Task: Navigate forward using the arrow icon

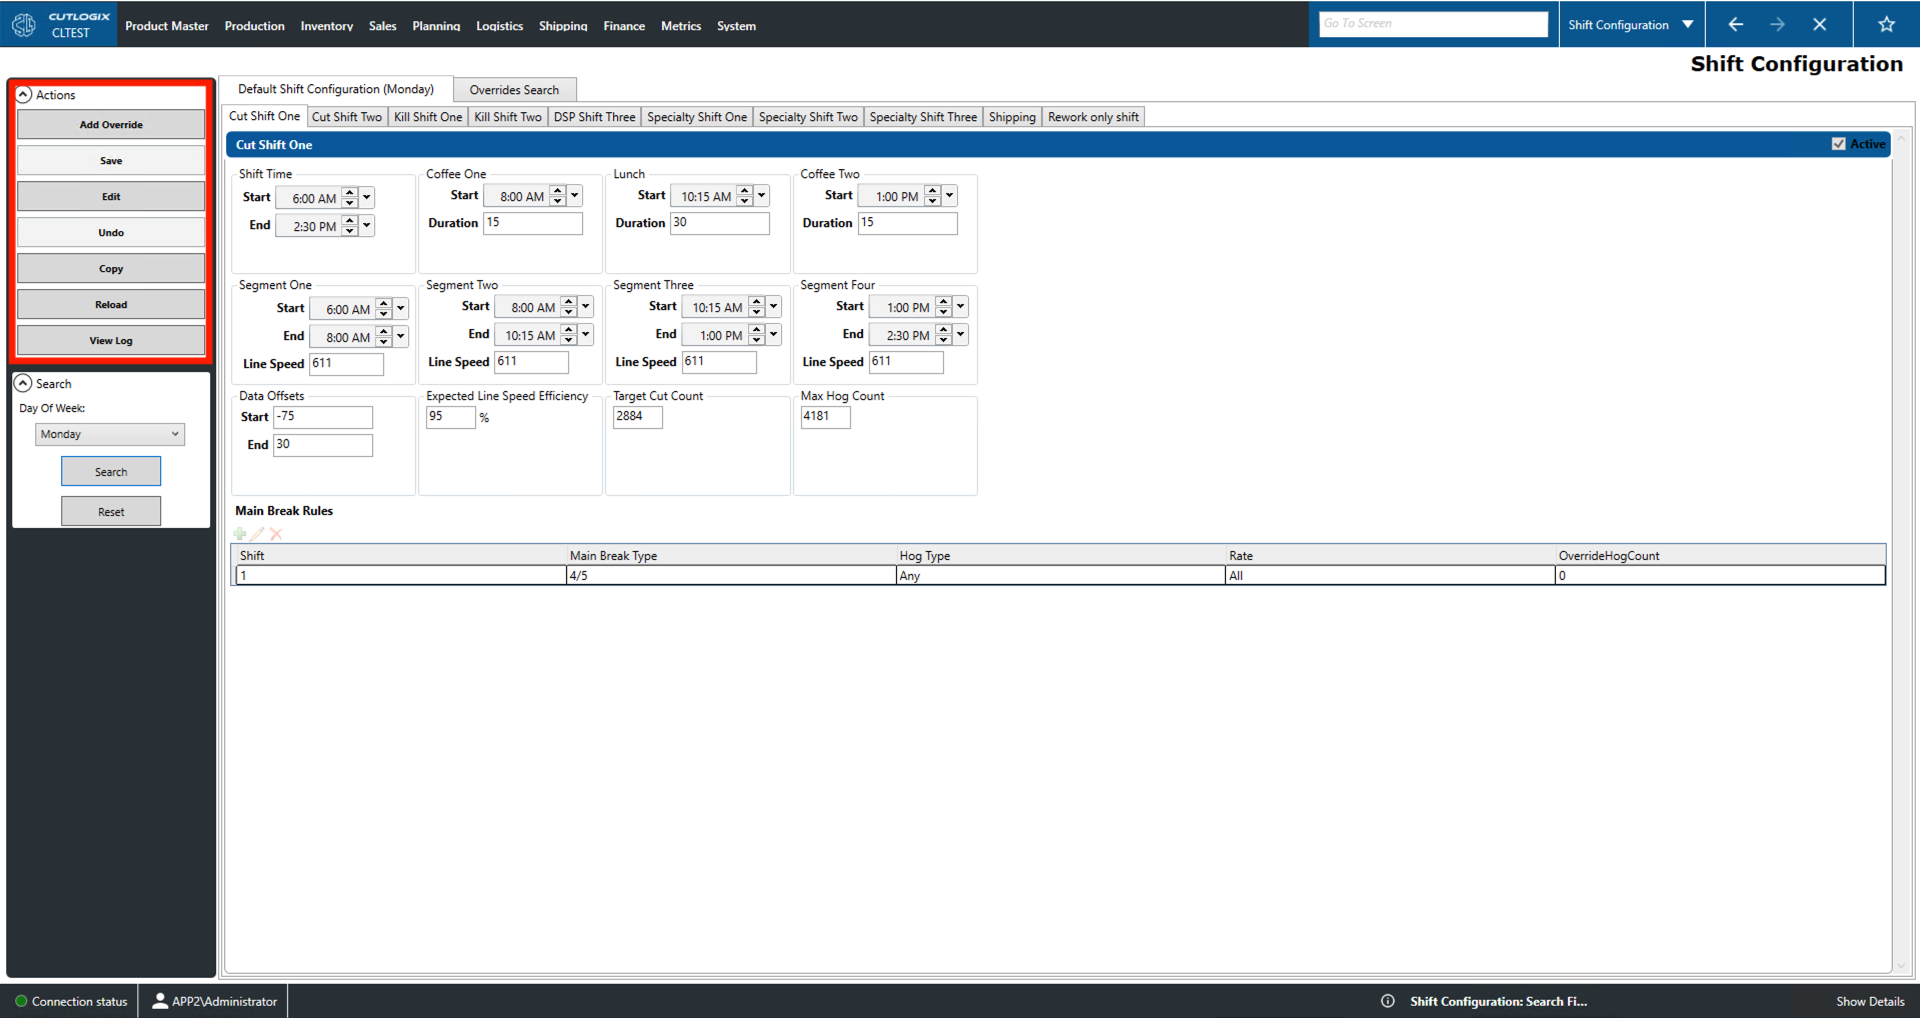Action: tap(1778, 24)
